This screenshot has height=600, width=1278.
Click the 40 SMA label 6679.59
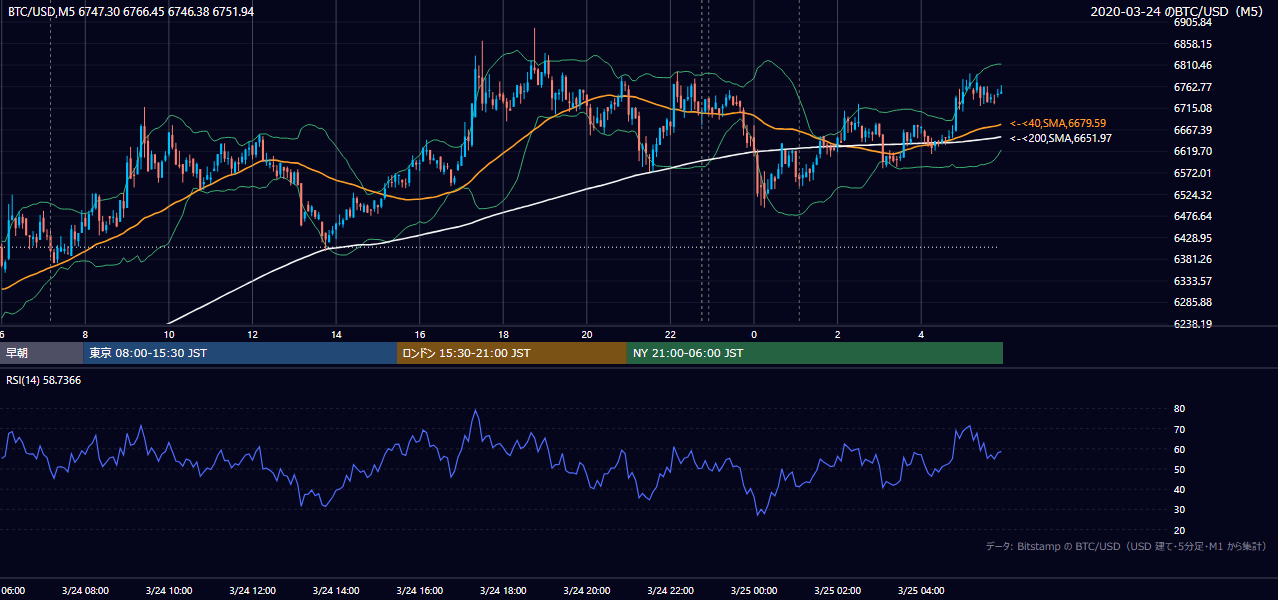1057,123
